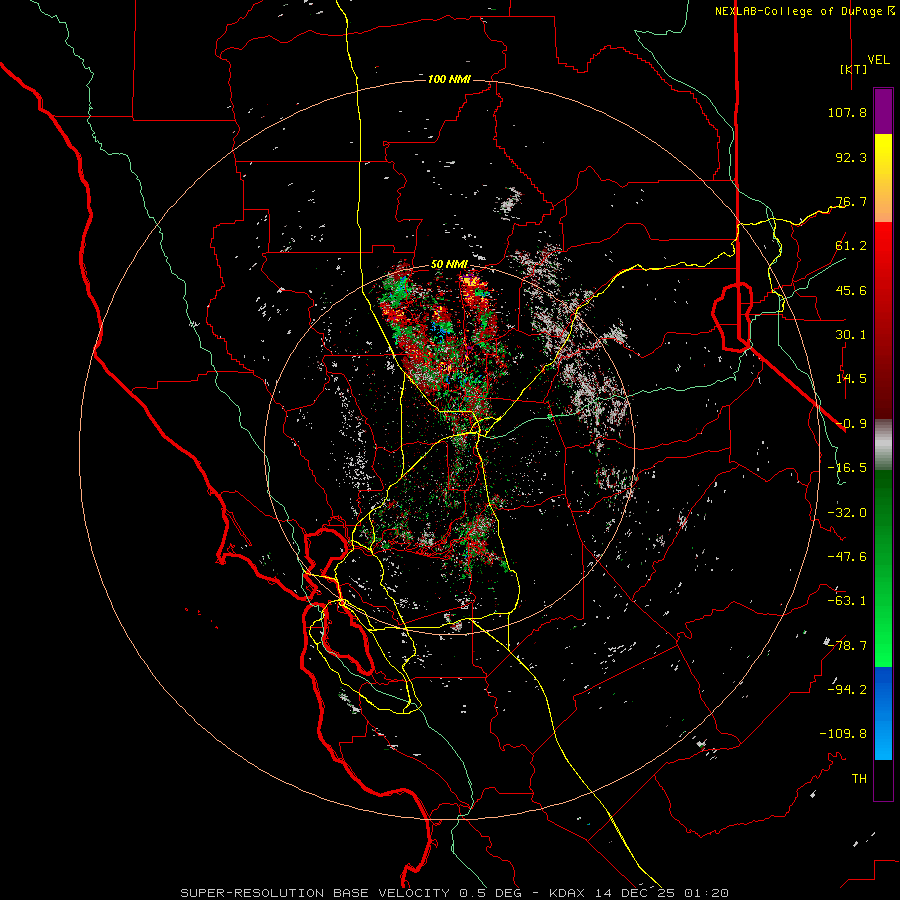Viewport: 900px width, 900px height.
Task: Click the 92.3 legend value
Action: 851,157
